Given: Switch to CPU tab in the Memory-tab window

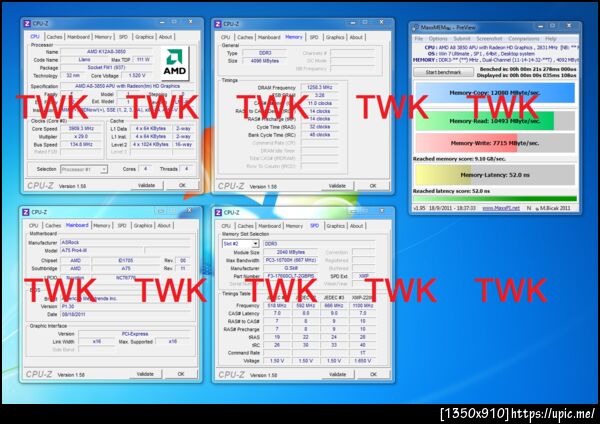Looking at the screenshot, I should (x=225, y=38).
